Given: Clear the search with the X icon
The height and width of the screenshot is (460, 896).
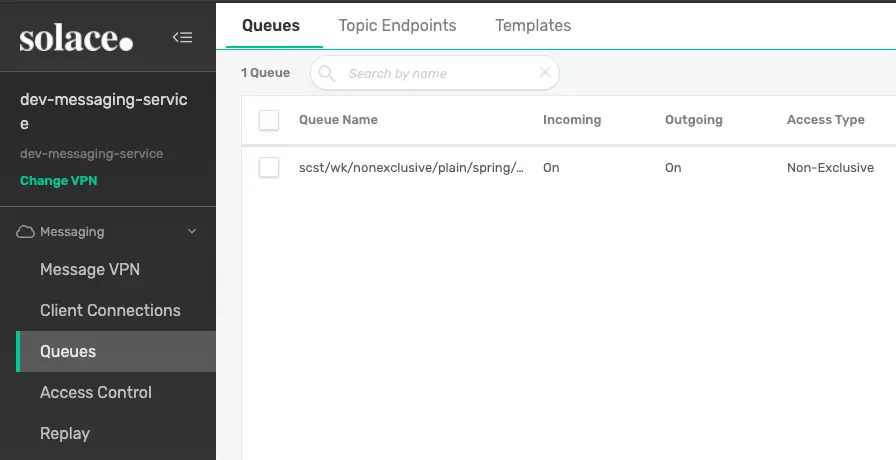Looking at the screenshot, I should click(x=545, y=72).
